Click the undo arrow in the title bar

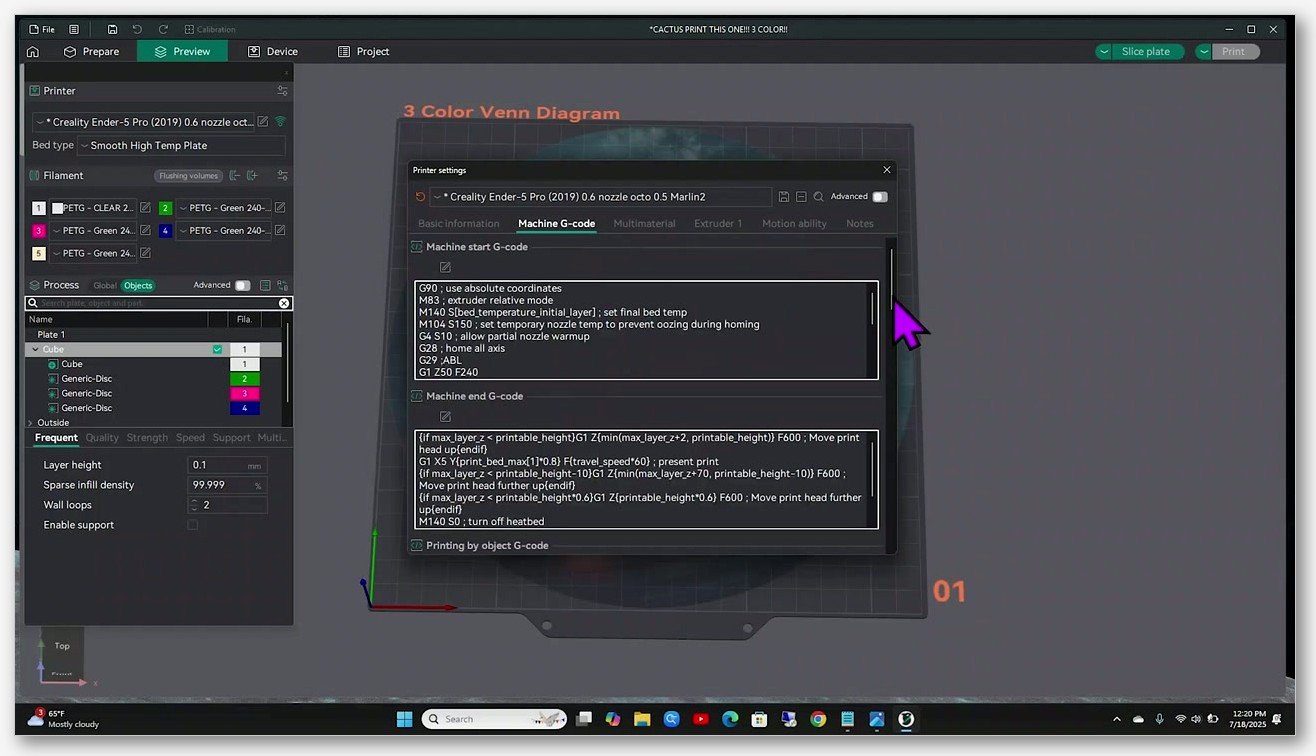pyautogui.click(x=137, y=30)
